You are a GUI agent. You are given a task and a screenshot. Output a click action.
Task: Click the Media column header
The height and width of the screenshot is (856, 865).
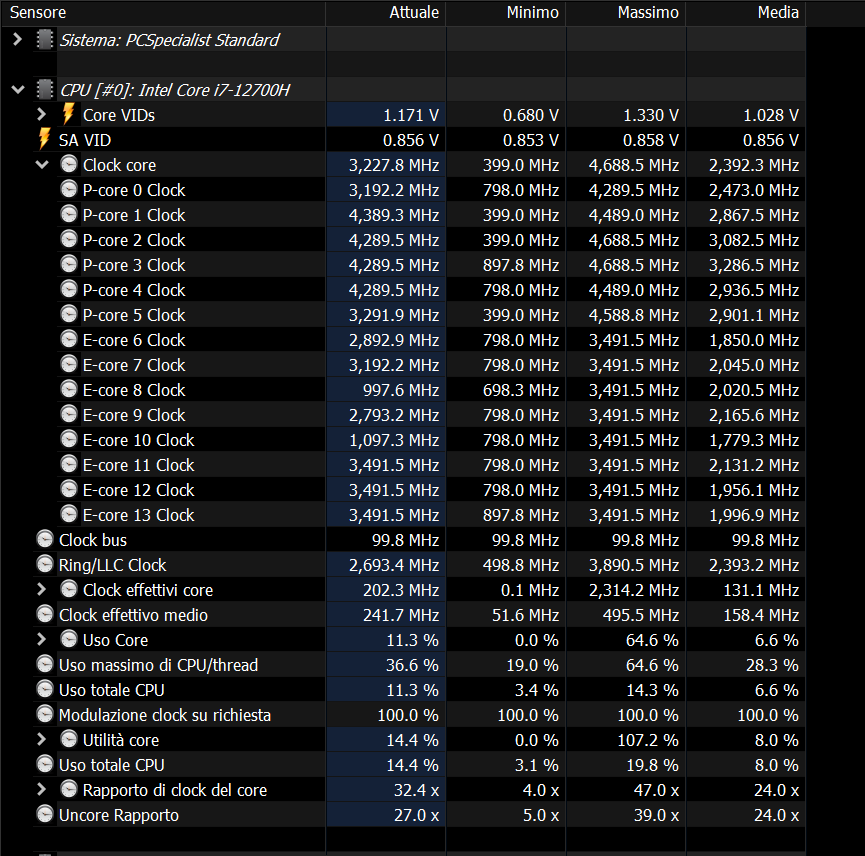pos(746,13)
